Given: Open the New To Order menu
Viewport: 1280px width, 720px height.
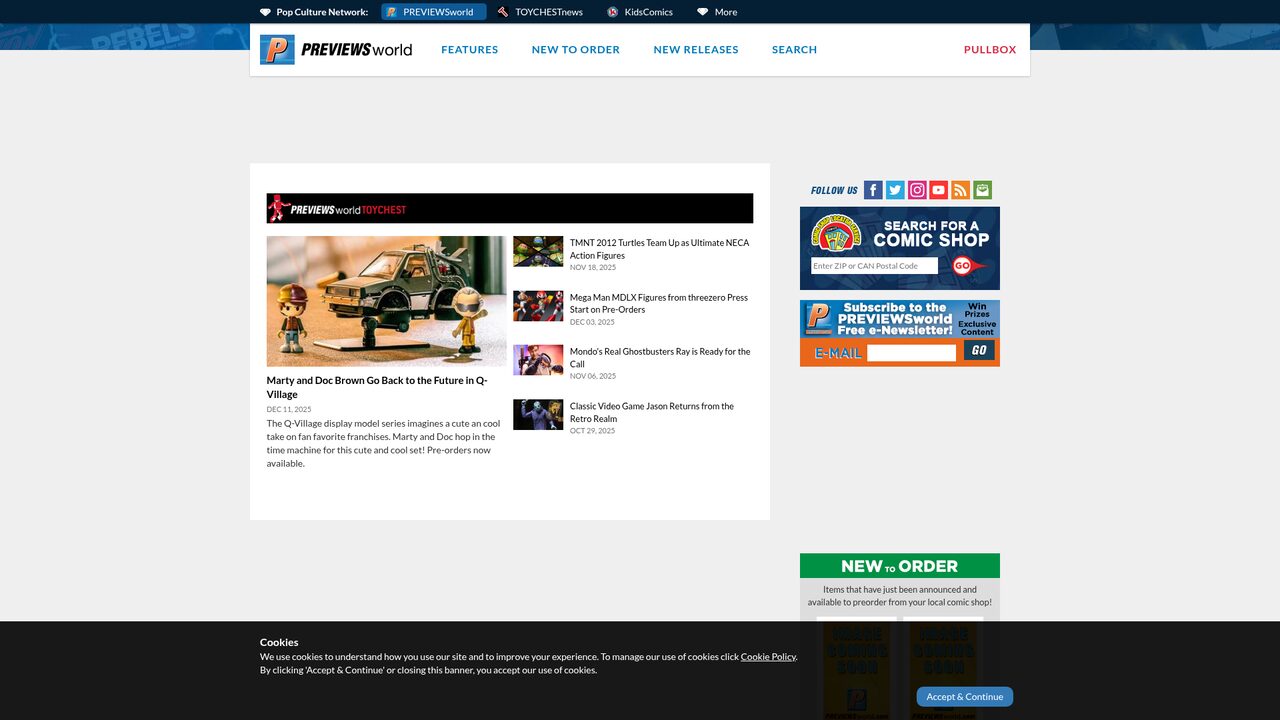Looking at the screenshot, I should (x=576, y=49).
